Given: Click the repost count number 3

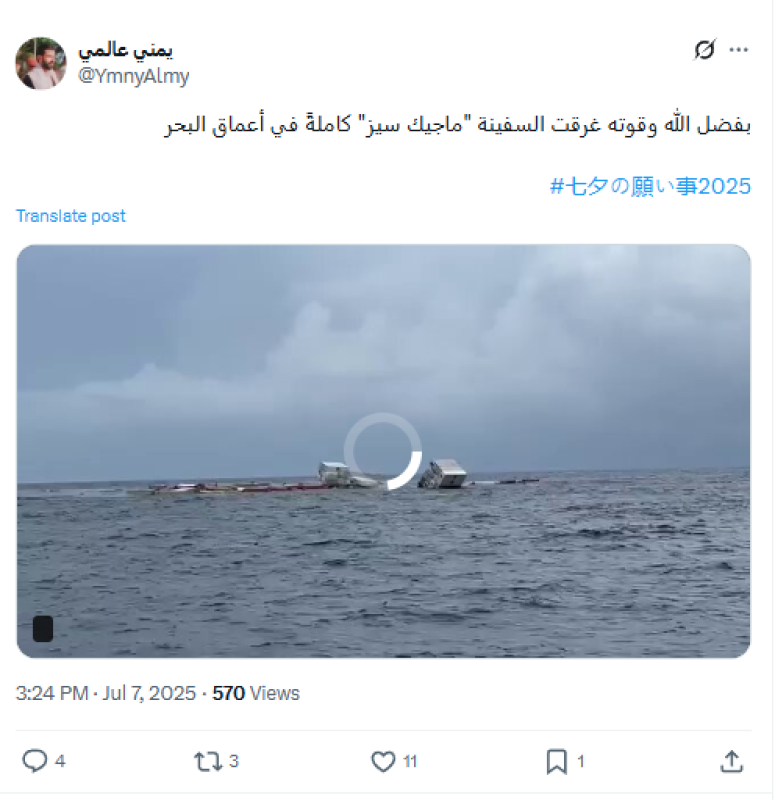Looking at the screenshot, I should click(x=234, y=761).
